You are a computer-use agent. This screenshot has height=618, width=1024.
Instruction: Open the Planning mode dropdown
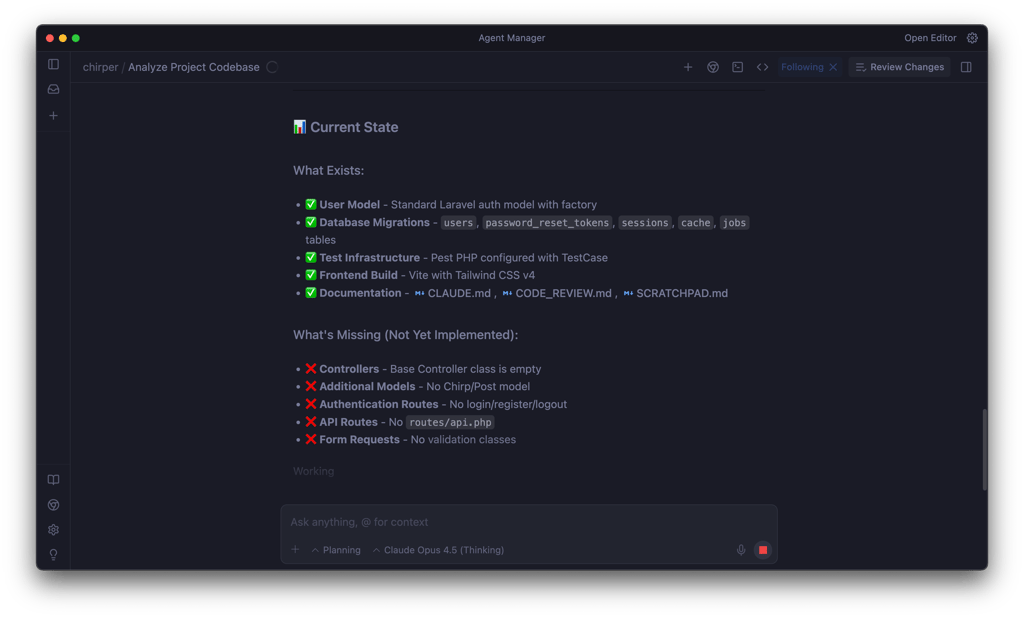click(336, 550)
